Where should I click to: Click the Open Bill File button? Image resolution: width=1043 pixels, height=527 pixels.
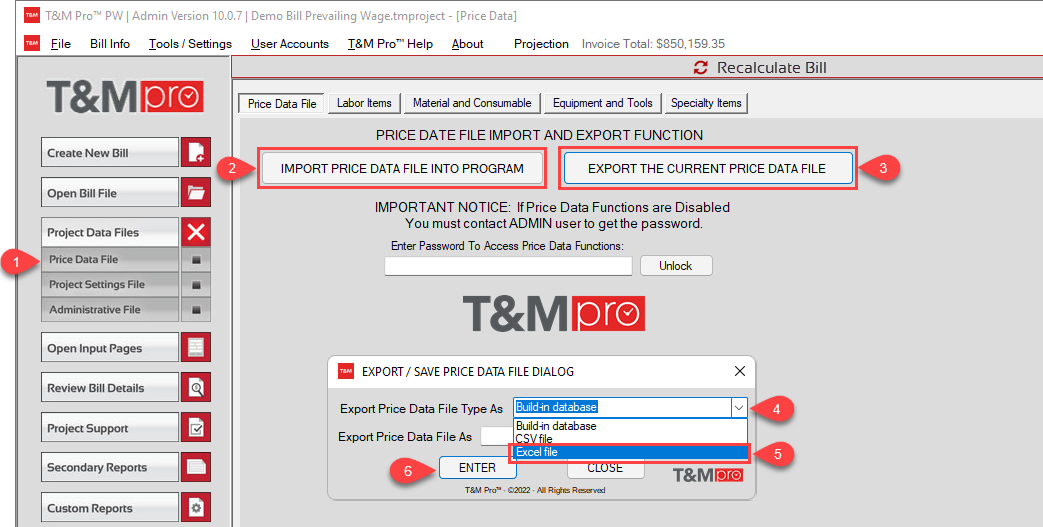pos(110,192)
